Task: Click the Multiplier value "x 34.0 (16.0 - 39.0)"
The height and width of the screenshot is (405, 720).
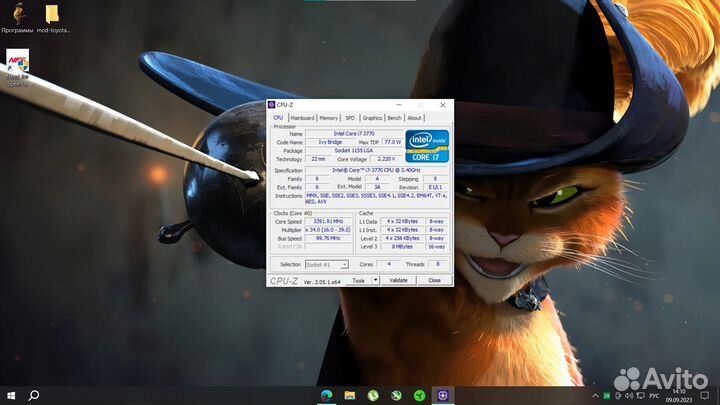Action: (328, 230)
